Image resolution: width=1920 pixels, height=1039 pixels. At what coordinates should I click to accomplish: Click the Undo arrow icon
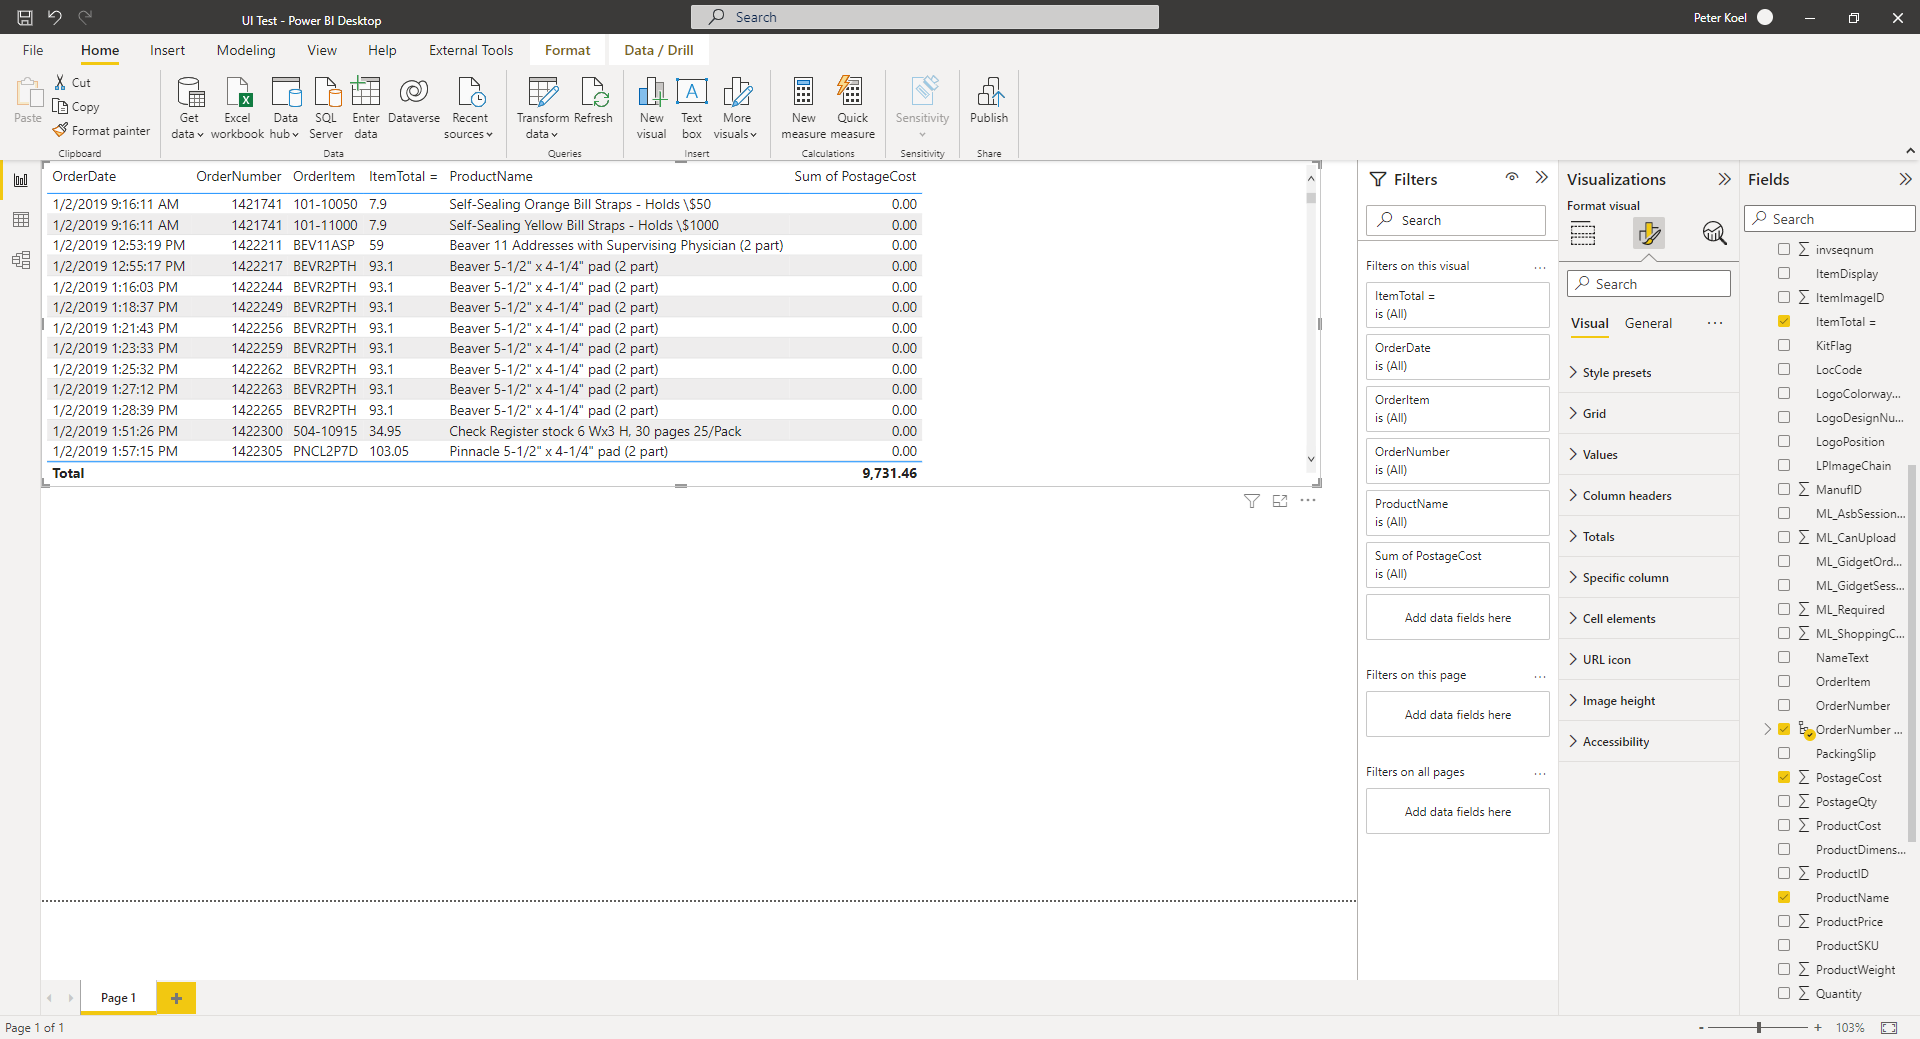55,17
